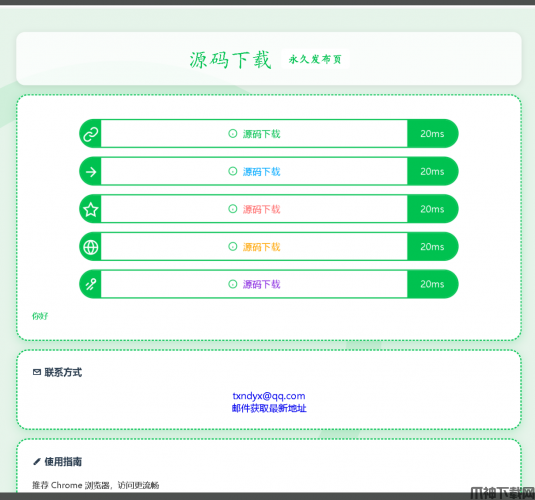Click the 你好 text below the links

40,316
